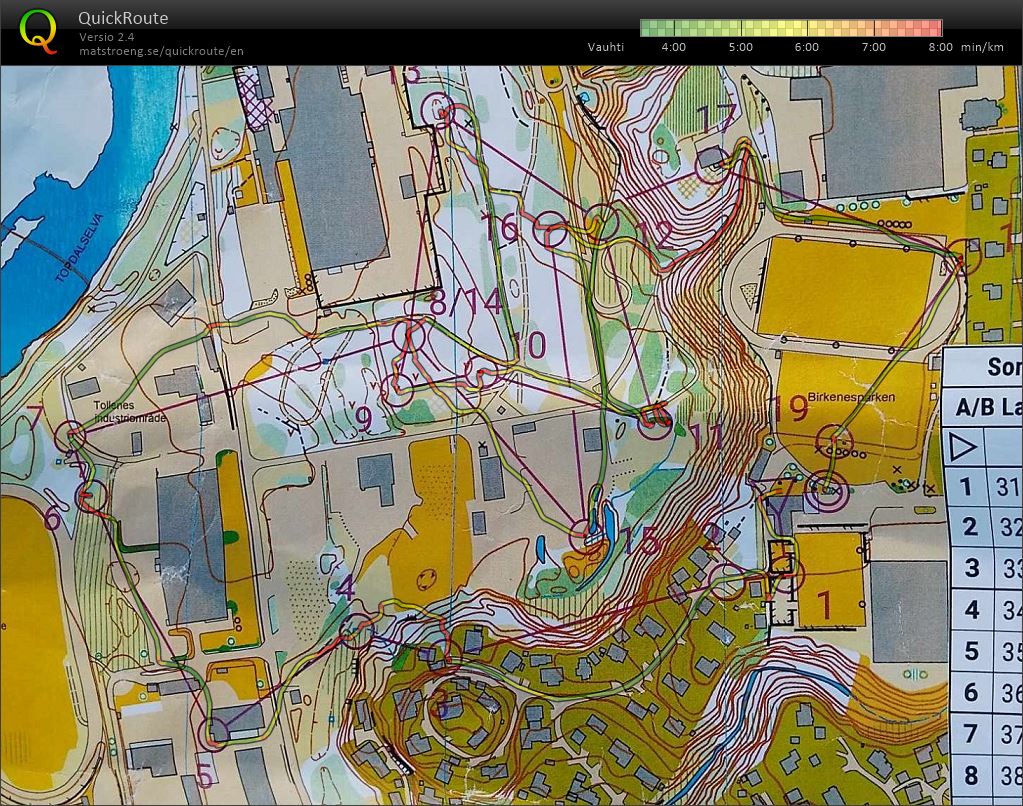Click the 'min/km' unit label
1023x806 pixels.
[x=982, y=47]
